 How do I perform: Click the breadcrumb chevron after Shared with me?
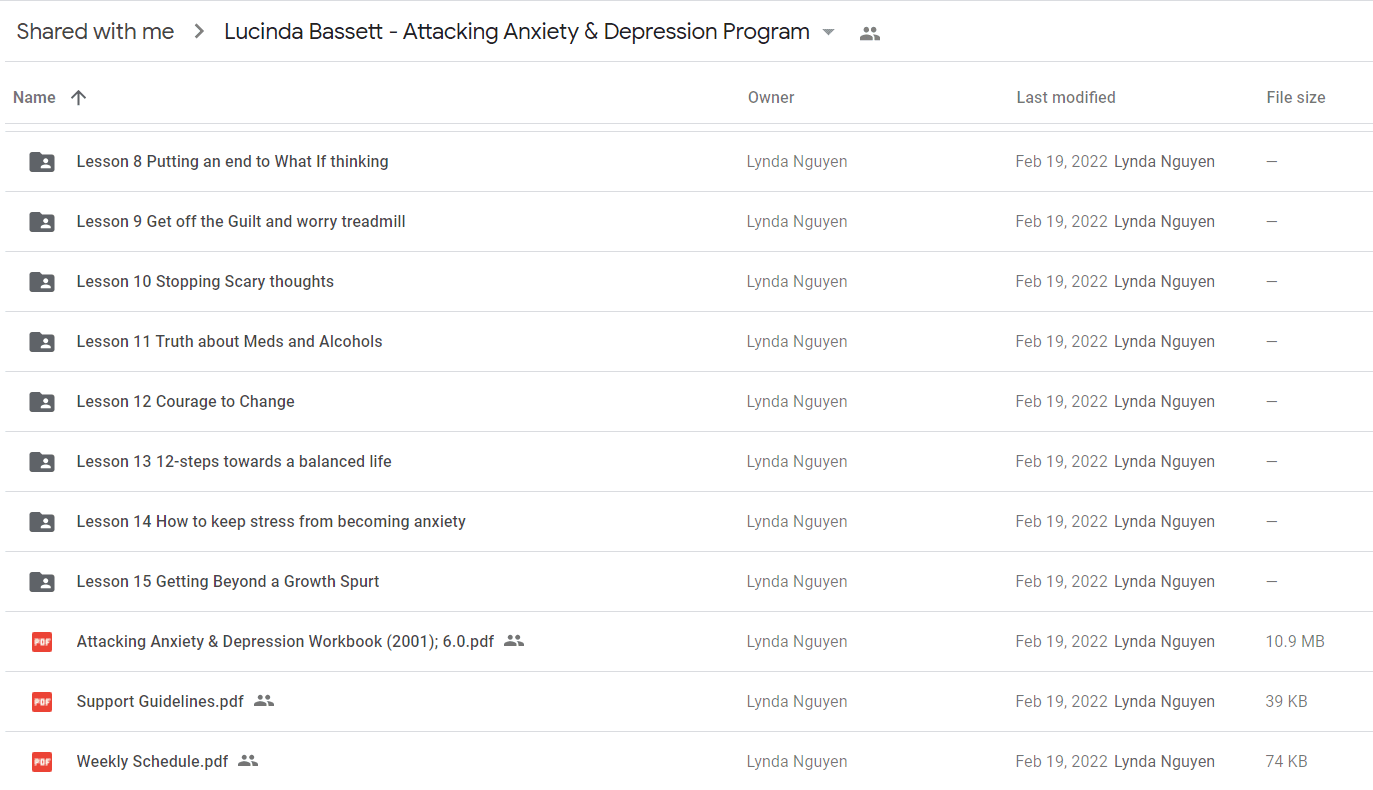199,32
